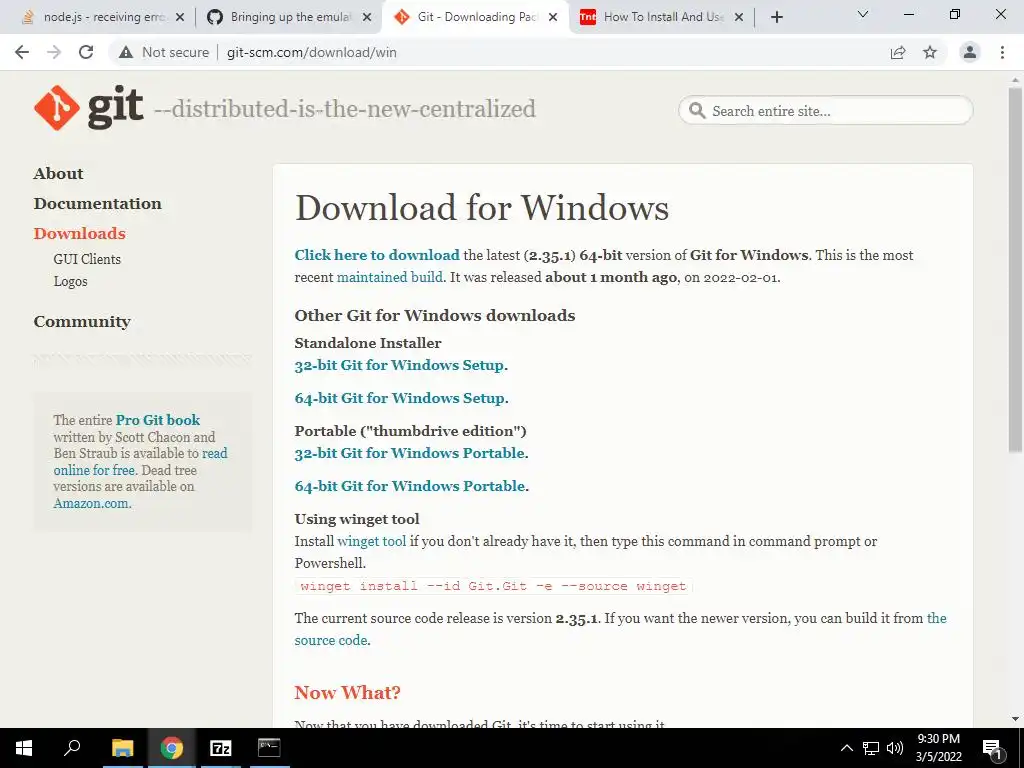Viewport: 1024px width, 768px height.
Task: Click the git logo in the site header
Action: click(x=89, y=108)
